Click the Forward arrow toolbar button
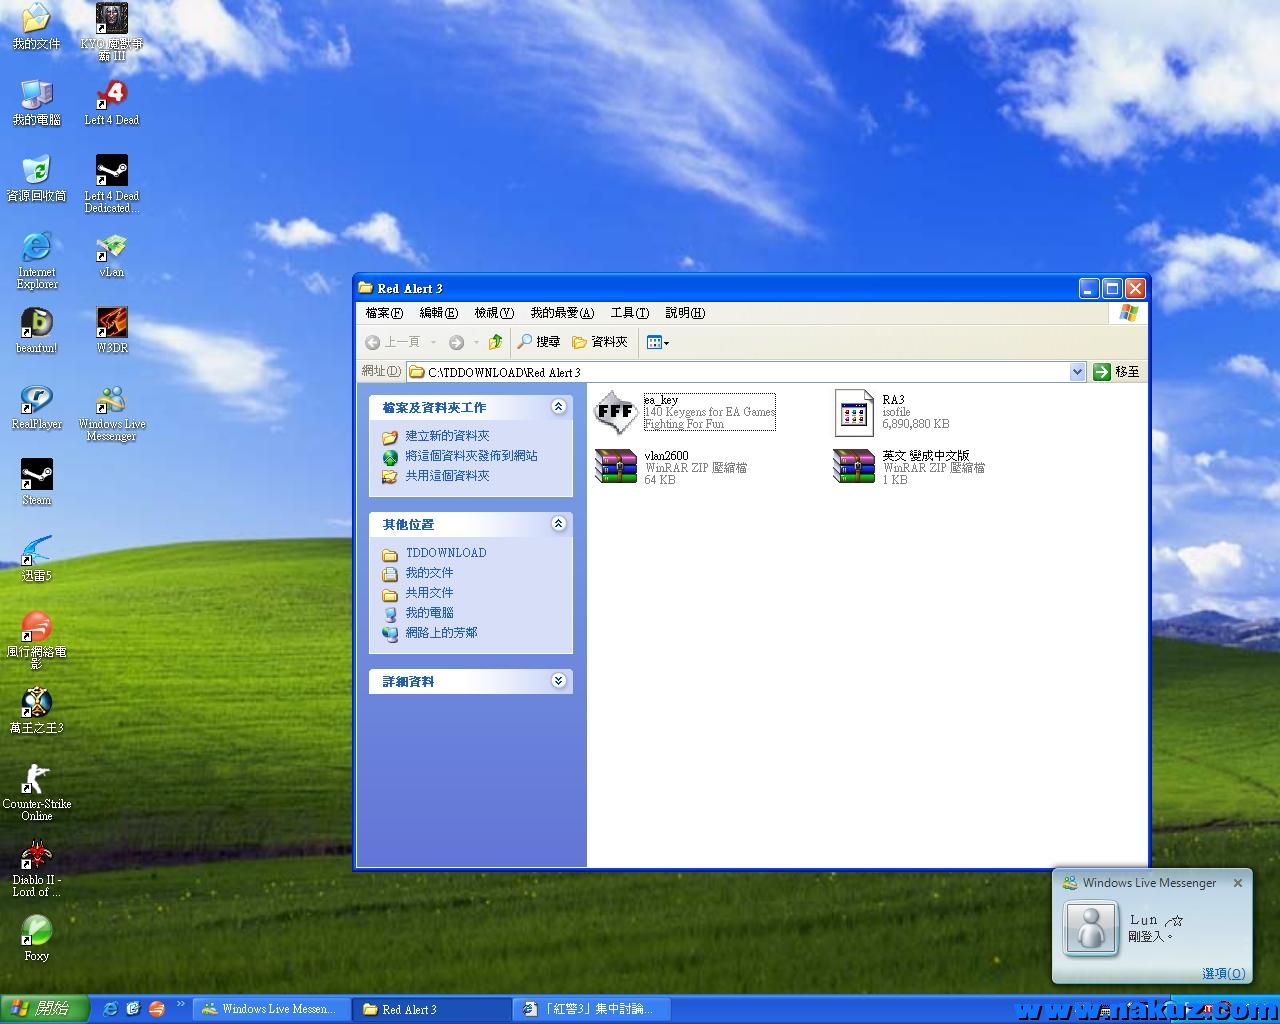1280x1024 pixels. coord(456,342)
